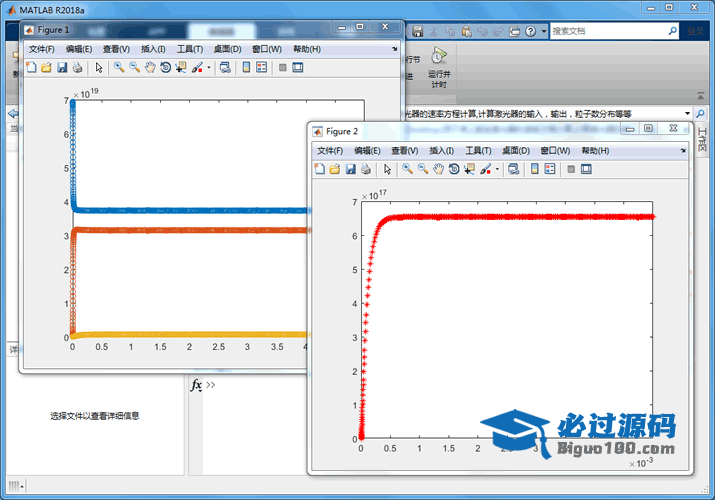Select Brush data tool in Figure 1
The height and width of the screenshot is (500, 715).
(197, 68)
